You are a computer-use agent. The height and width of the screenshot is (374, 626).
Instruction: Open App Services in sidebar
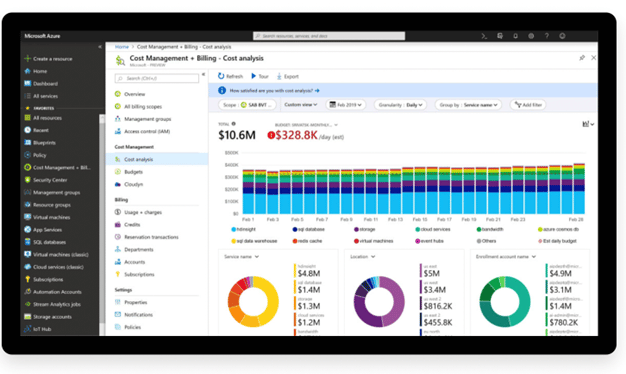coord(43,230)
